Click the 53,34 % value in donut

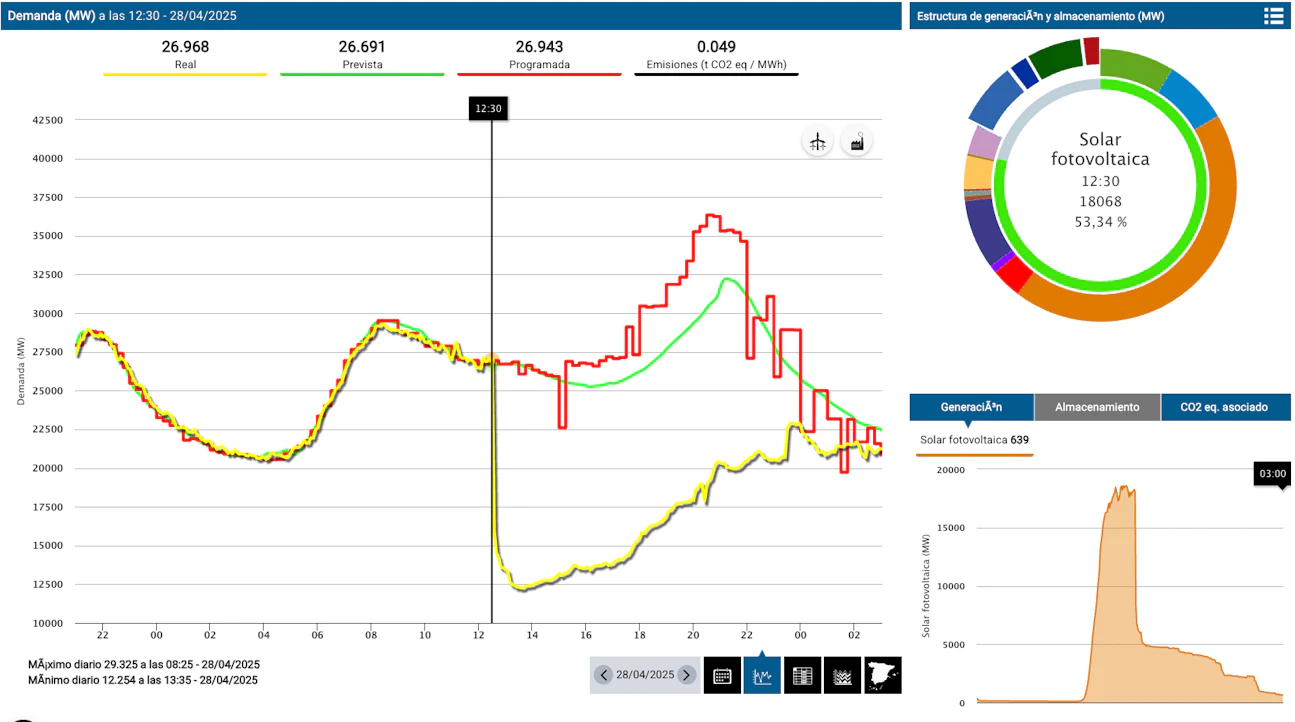(x=1100, y=222)
